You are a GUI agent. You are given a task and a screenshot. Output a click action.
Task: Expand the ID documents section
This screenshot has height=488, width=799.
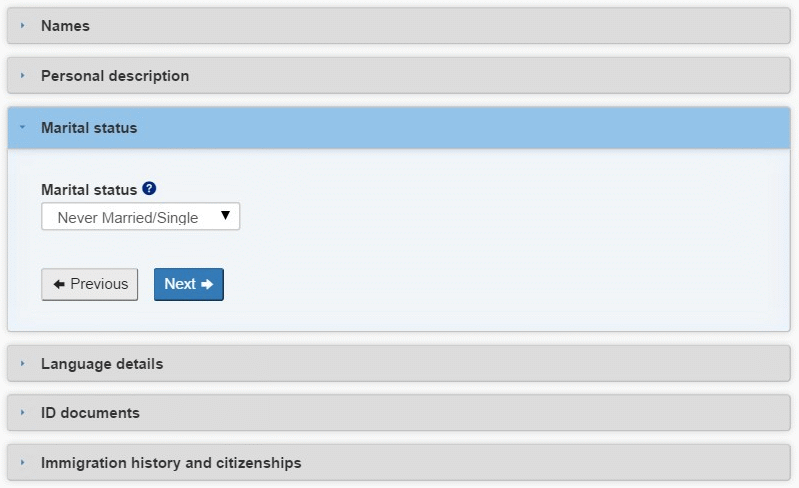(x=398, y=413)
